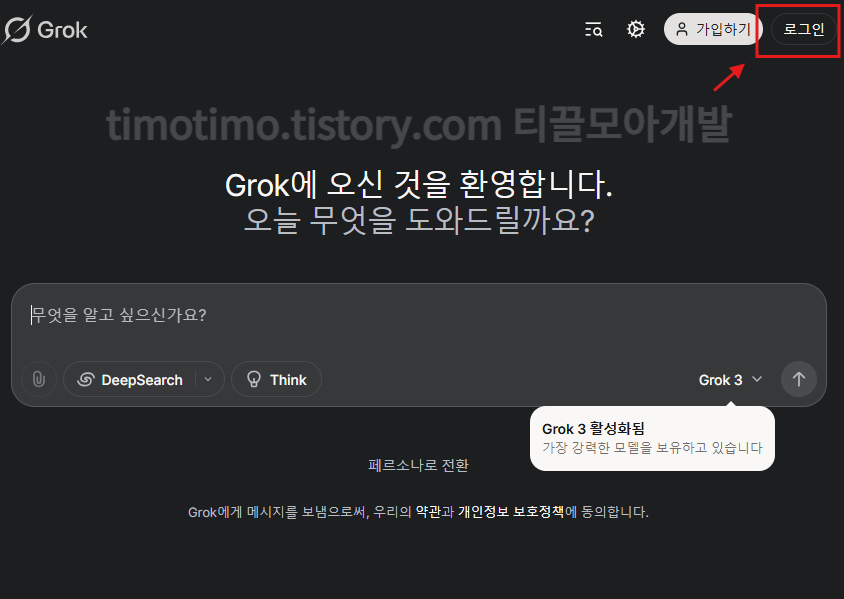Toggle the Think mode button
The width and height of the screenshot is (844, 599).
277,379
